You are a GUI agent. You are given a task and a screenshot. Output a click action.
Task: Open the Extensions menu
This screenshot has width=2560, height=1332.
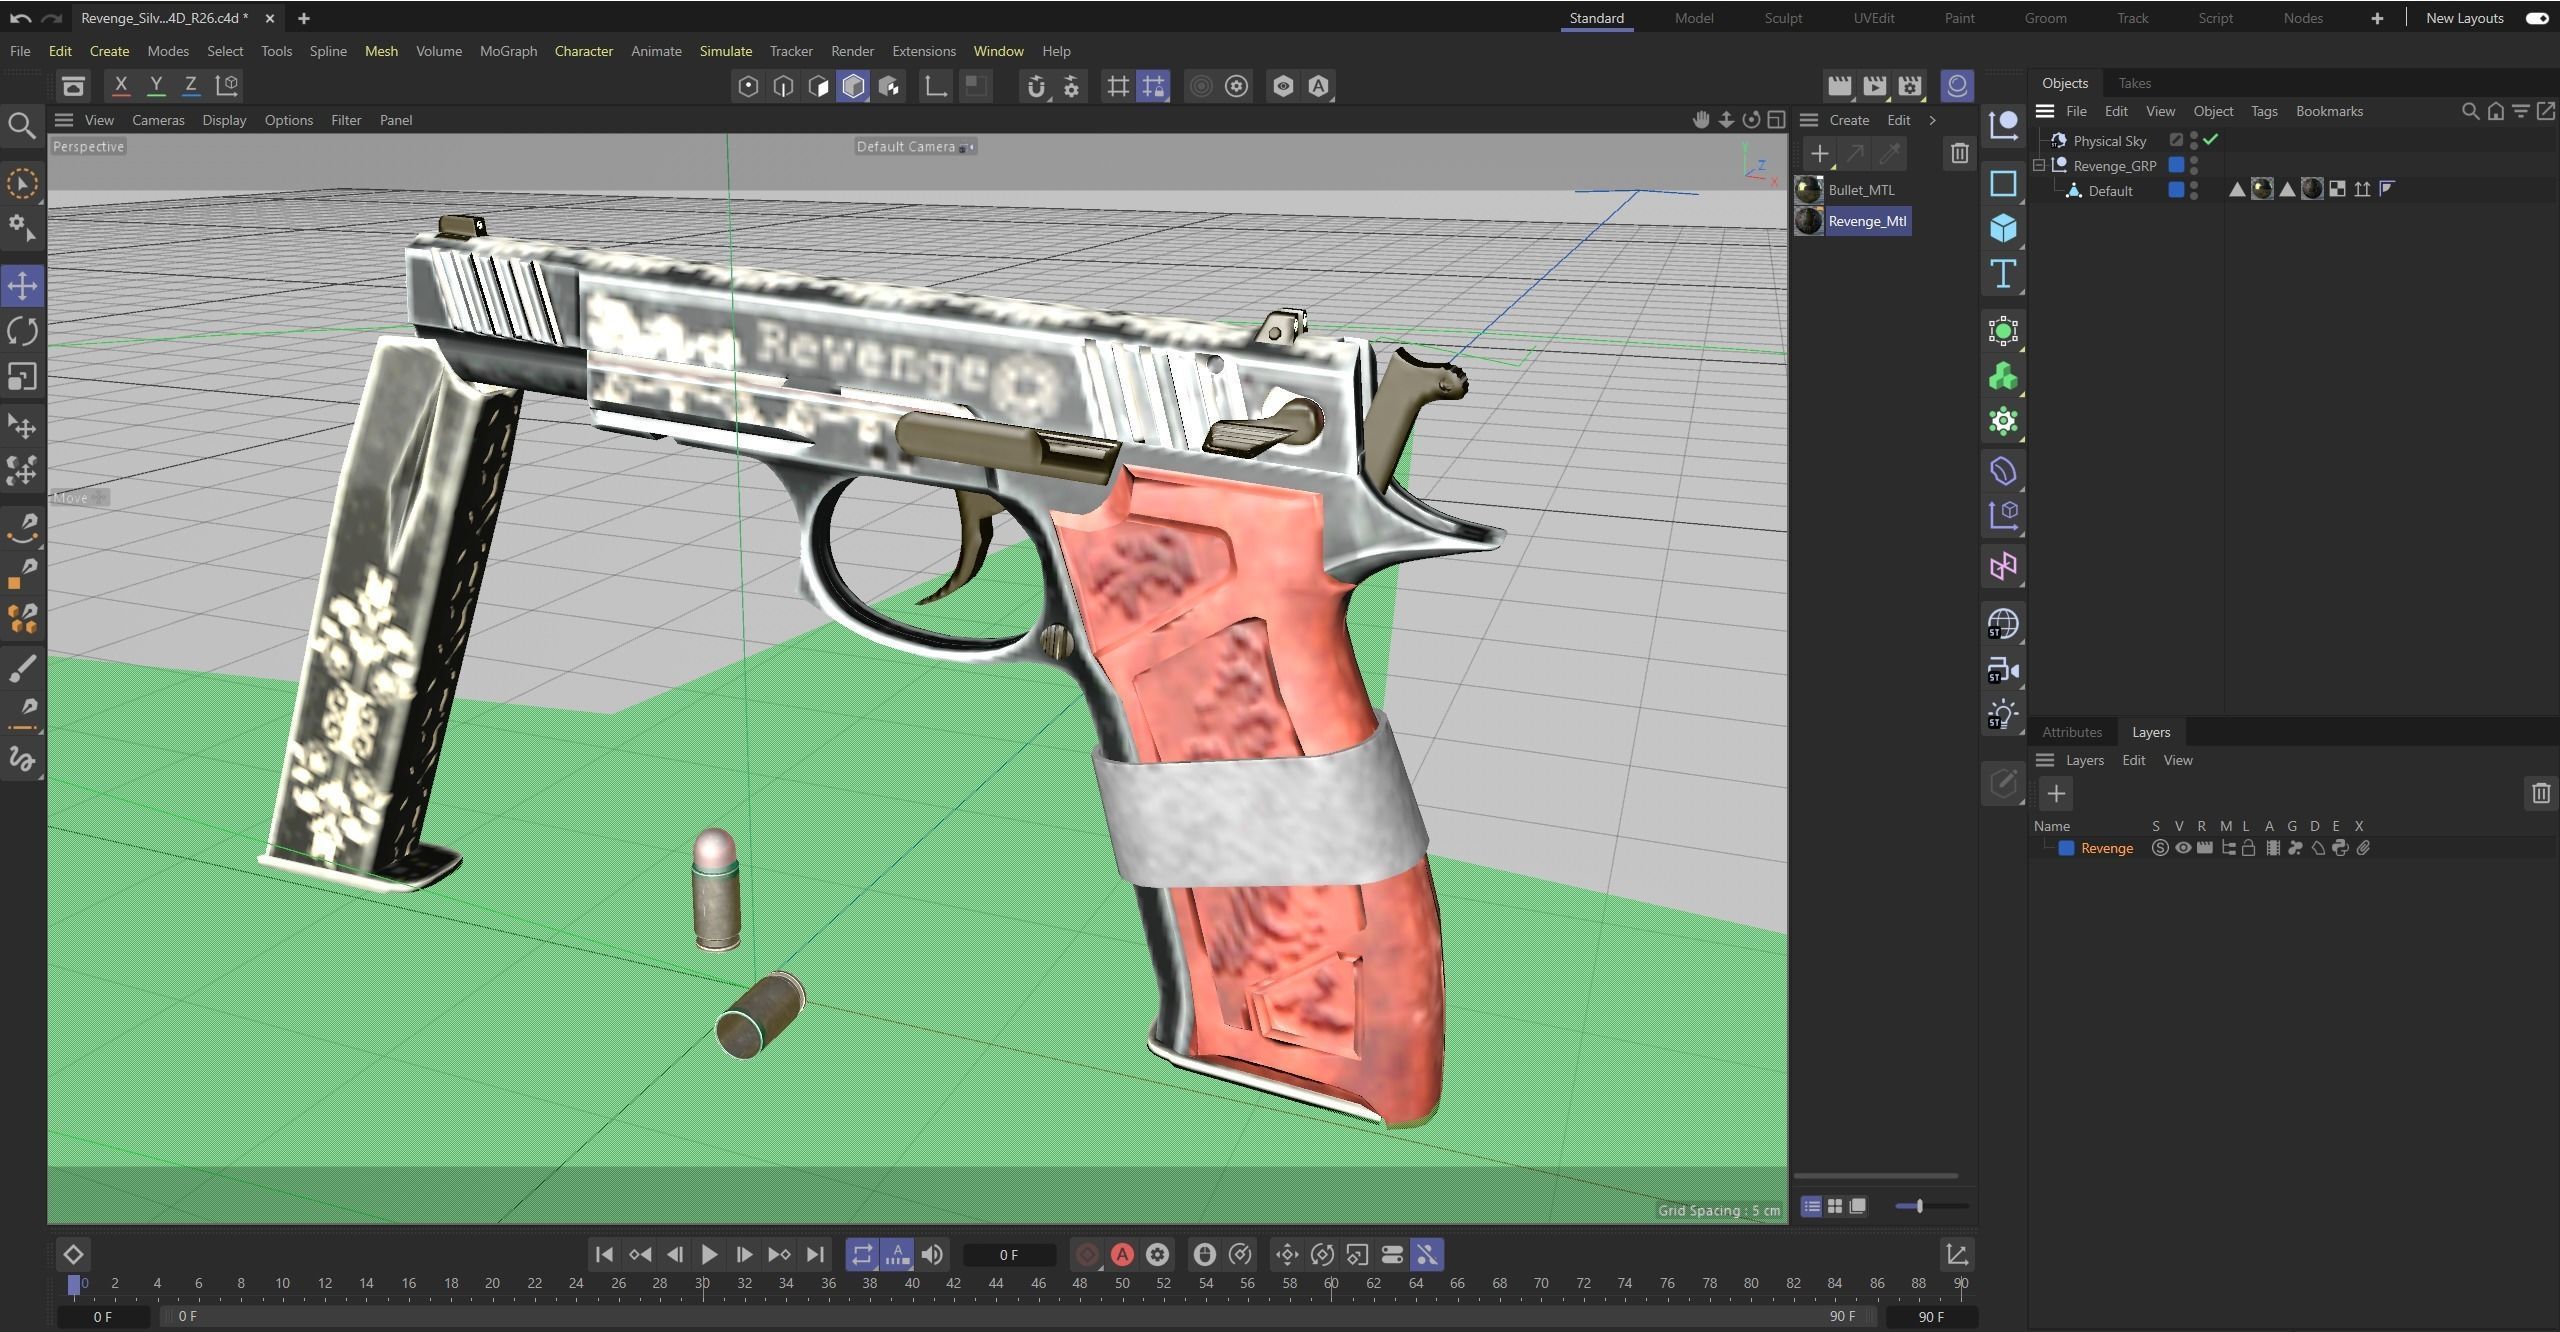(x=924, y=51)
